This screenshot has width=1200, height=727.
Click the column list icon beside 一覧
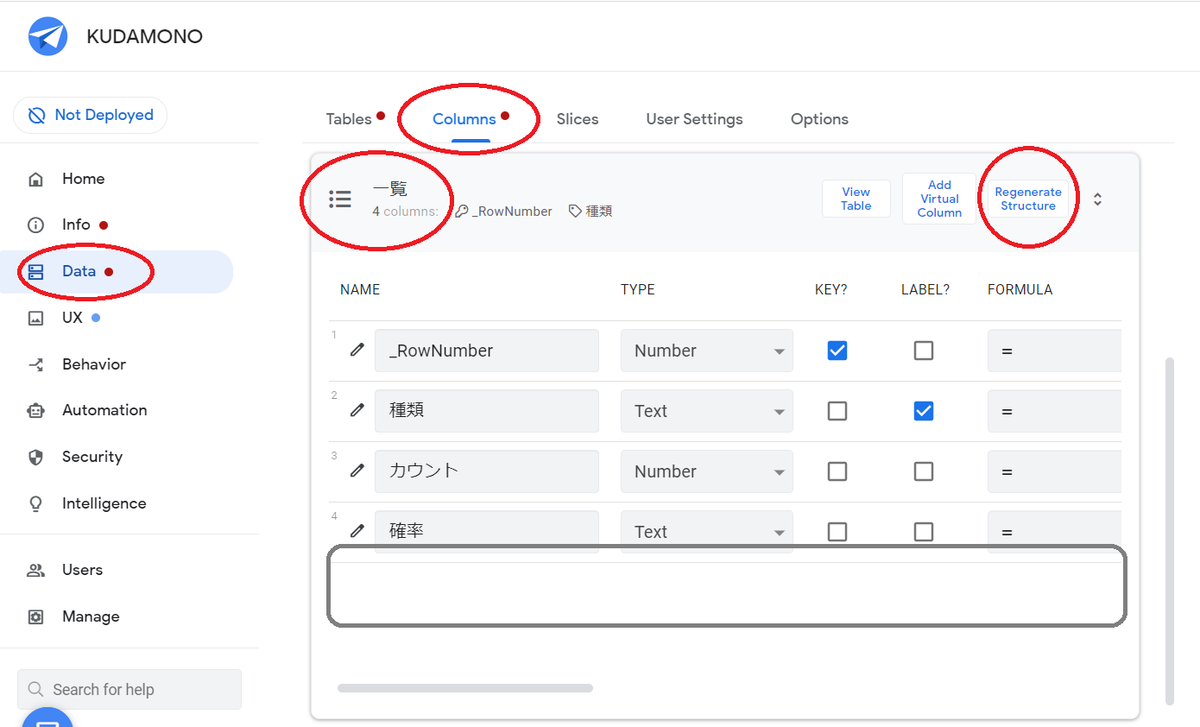[x=340, y=198]
